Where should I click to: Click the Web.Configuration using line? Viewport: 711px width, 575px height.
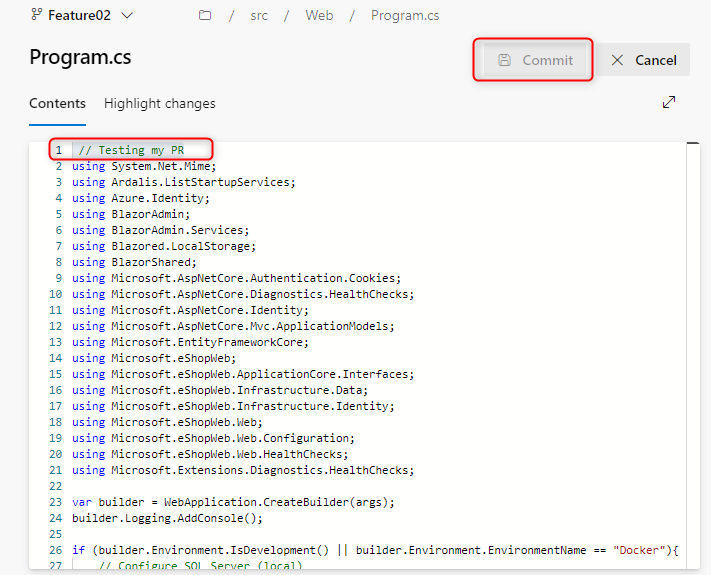(x=214, y=438)
